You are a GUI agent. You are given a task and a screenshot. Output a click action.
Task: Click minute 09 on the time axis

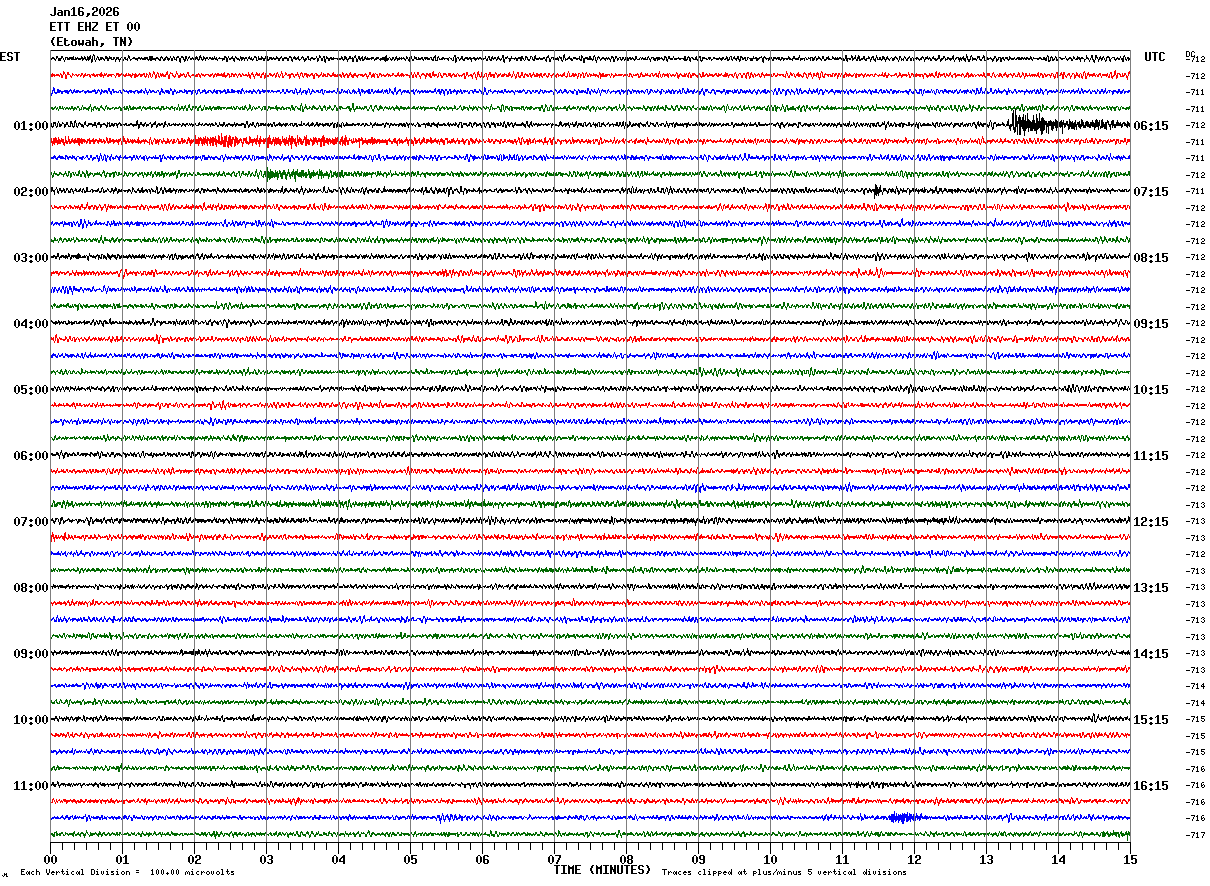click(698, 859)
